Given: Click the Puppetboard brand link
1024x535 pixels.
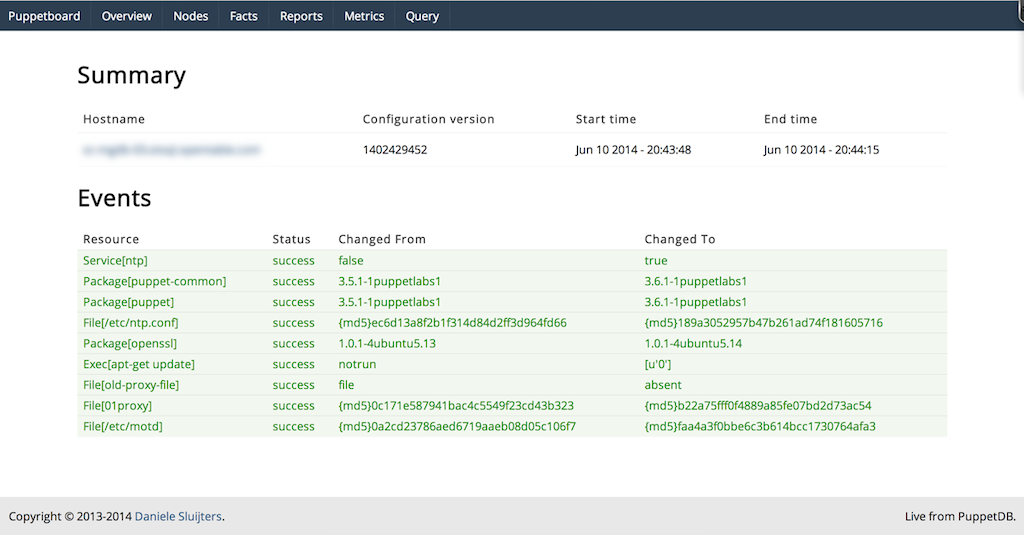Looking at the screenshot, I should [44, 16].
